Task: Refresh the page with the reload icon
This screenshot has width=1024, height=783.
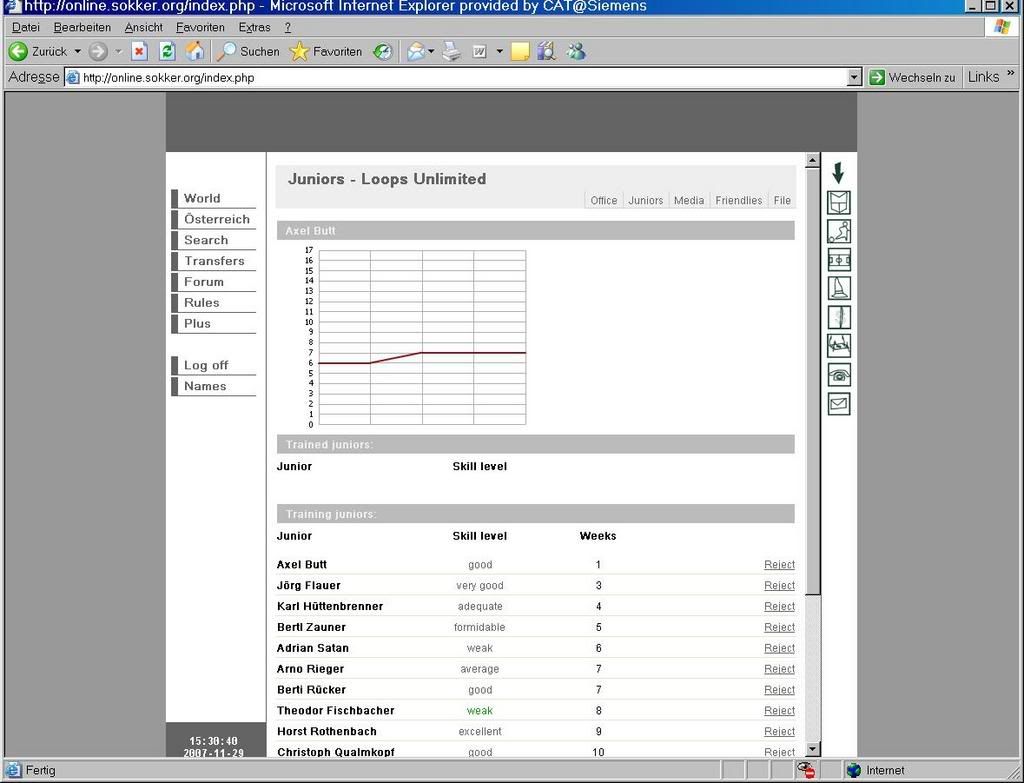Action: [x=167, y=51]
